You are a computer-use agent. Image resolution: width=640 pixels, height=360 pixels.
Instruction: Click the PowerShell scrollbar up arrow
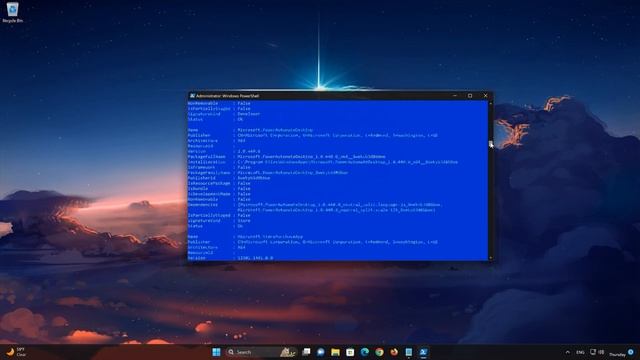pos(490,103)
